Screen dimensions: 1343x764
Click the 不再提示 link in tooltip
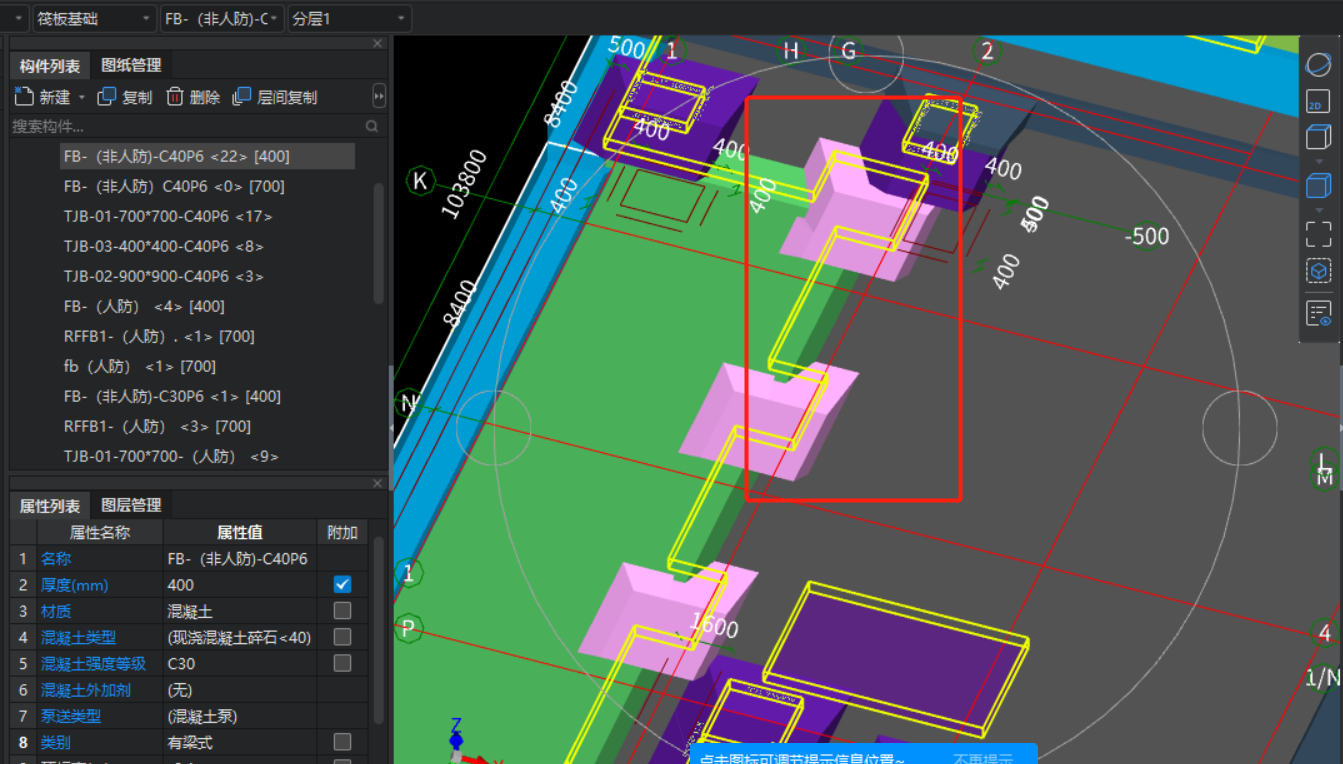coord(982,759)
